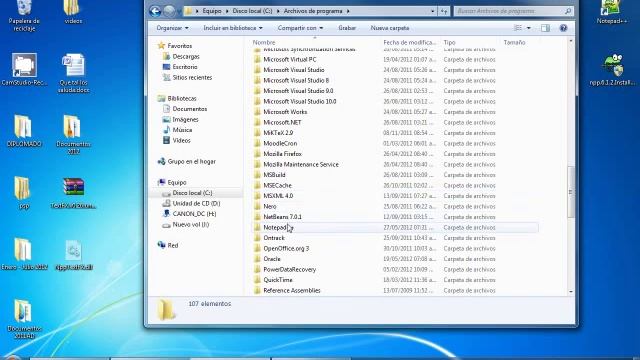This screenshot has height=360, width=640.
Task: Select Unidad de CD (D:) drive
Action: (x=191, y=203)
